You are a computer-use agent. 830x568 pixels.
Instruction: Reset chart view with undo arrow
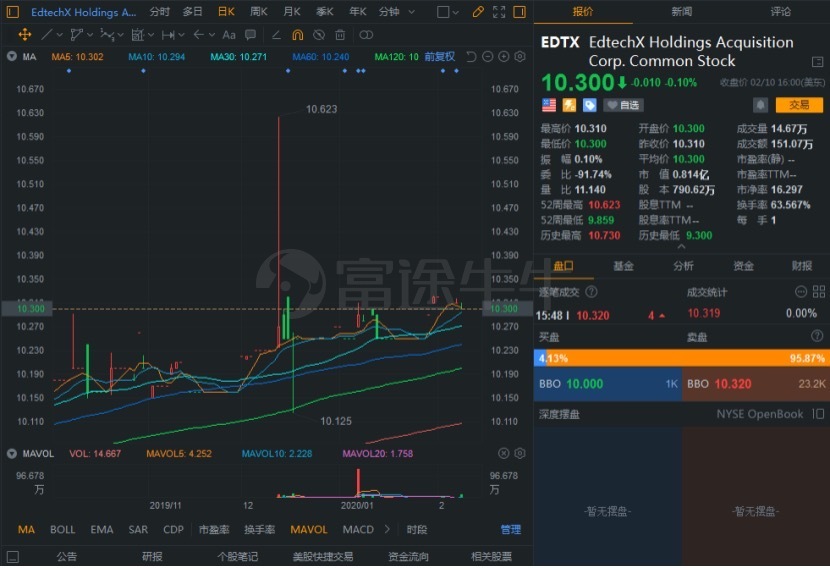point(471,57)
